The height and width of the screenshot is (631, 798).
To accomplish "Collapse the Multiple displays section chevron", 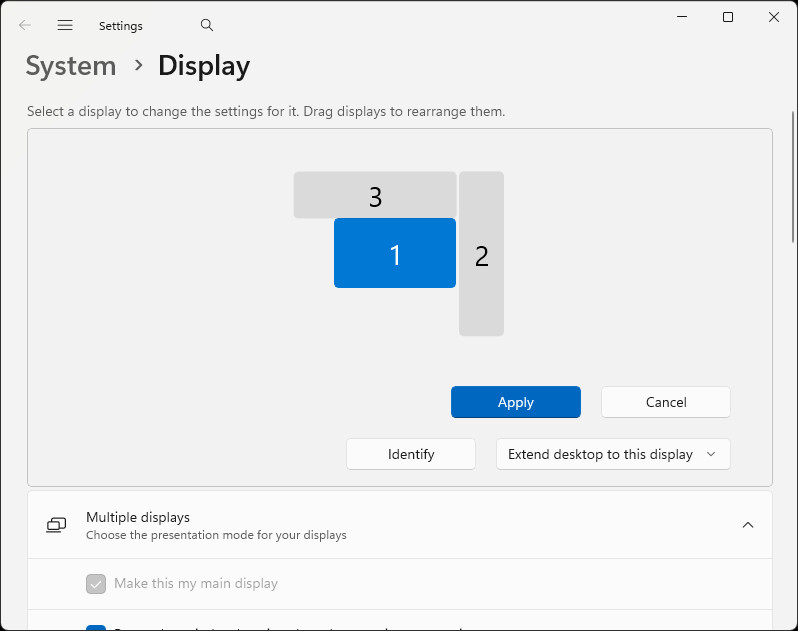I will pyautogui.click(x=747, y=525).
